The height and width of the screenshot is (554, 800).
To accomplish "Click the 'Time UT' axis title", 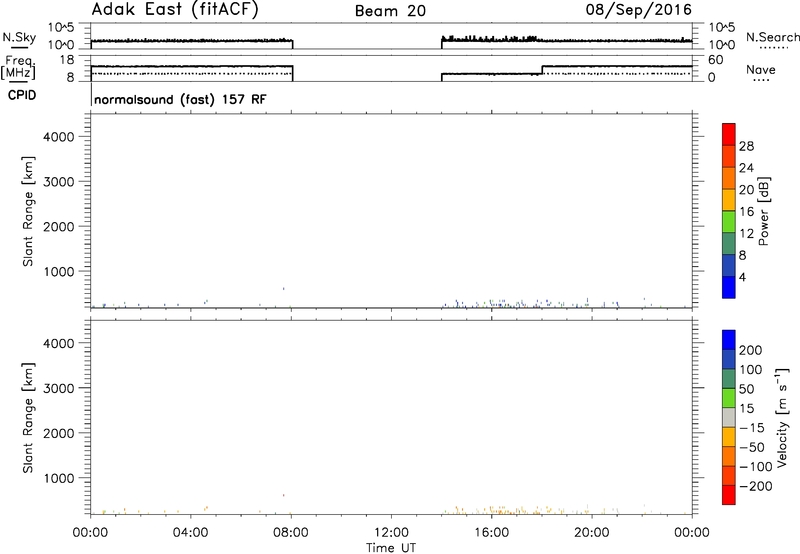I will pyautogui.click(x=391, y=548).
